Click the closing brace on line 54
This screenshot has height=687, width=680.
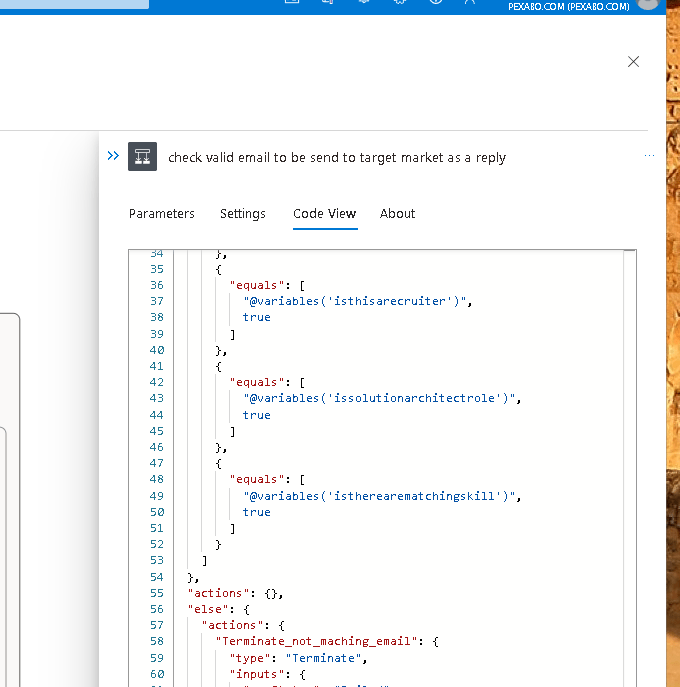pyautogui.click(x=193, y=577)
